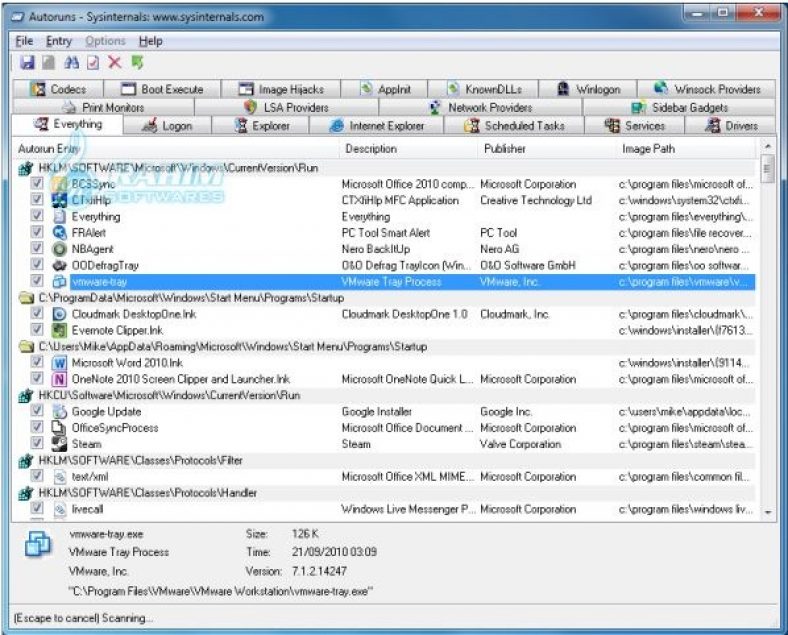788x635 pixels.
Task: Click the FRAlert entry icon
Action: pyautogui.click(x=59, y=233)
